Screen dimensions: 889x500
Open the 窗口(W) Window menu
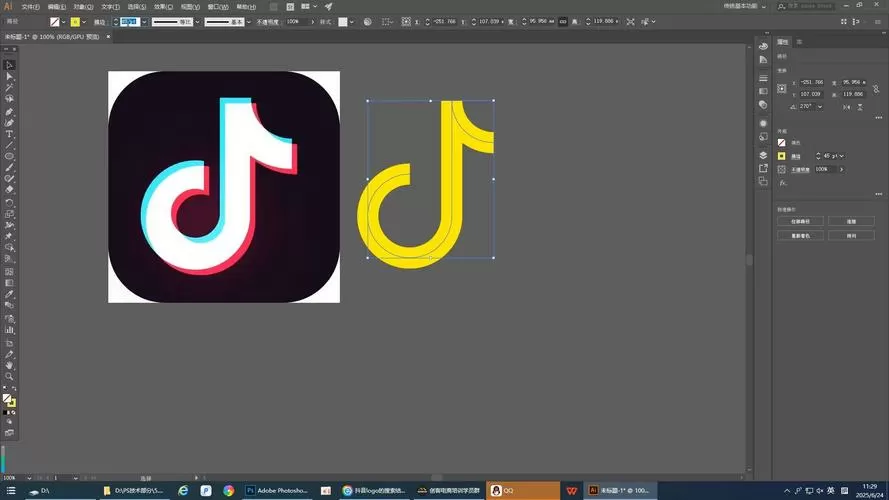point(218,7)
